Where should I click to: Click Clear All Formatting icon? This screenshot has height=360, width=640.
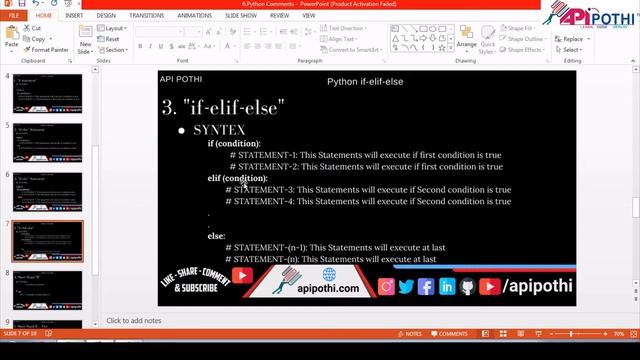click(x=233, y=32)
